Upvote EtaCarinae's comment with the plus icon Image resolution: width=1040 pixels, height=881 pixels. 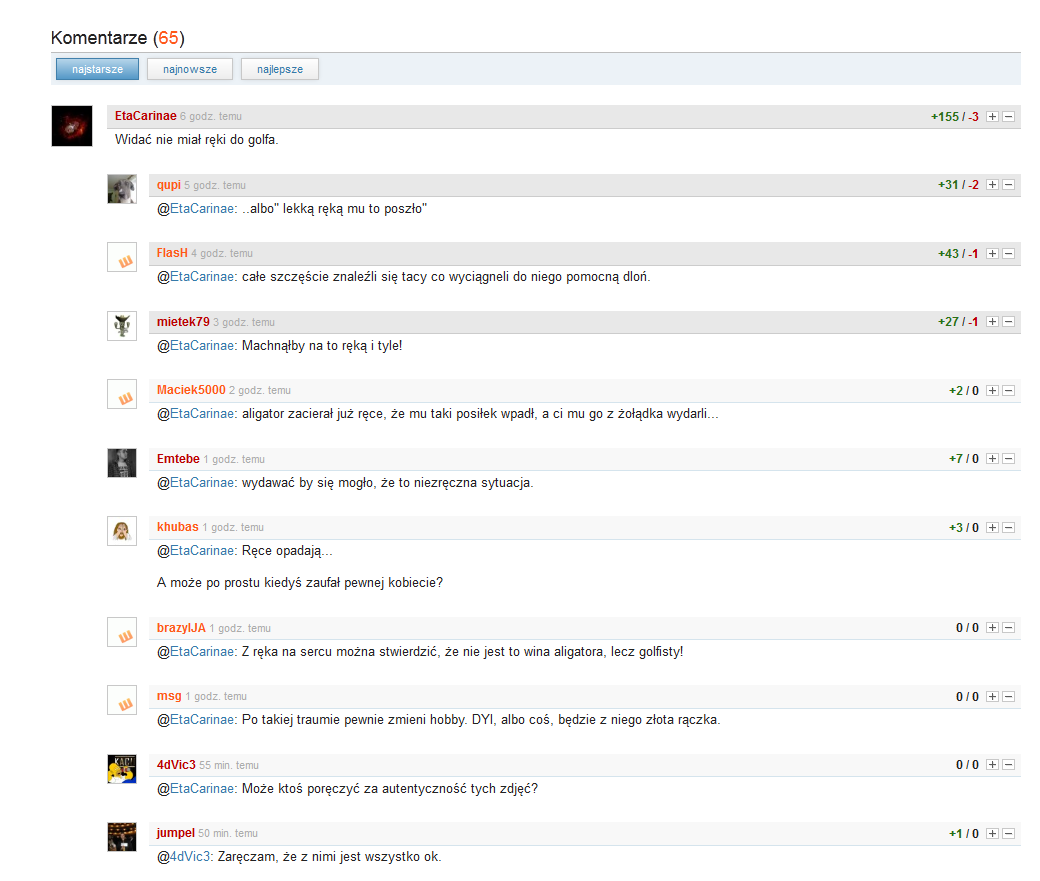[x=991, y=116]
